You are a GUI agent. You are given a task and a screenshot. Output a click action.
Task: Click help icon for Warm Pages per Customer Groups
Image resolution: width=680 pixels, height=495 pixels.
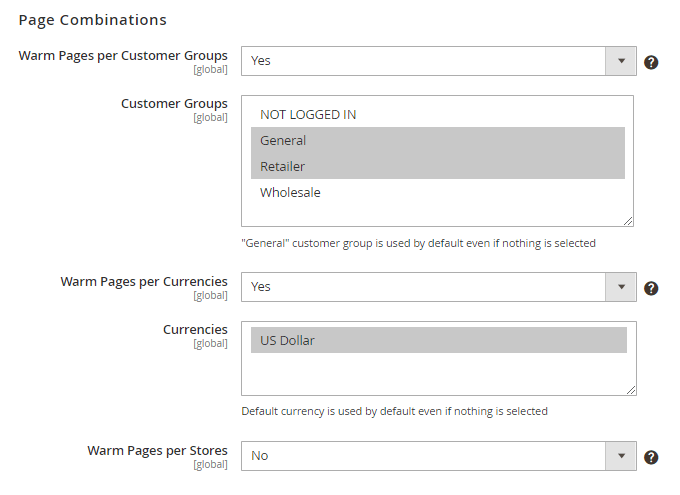click(651, 62)
